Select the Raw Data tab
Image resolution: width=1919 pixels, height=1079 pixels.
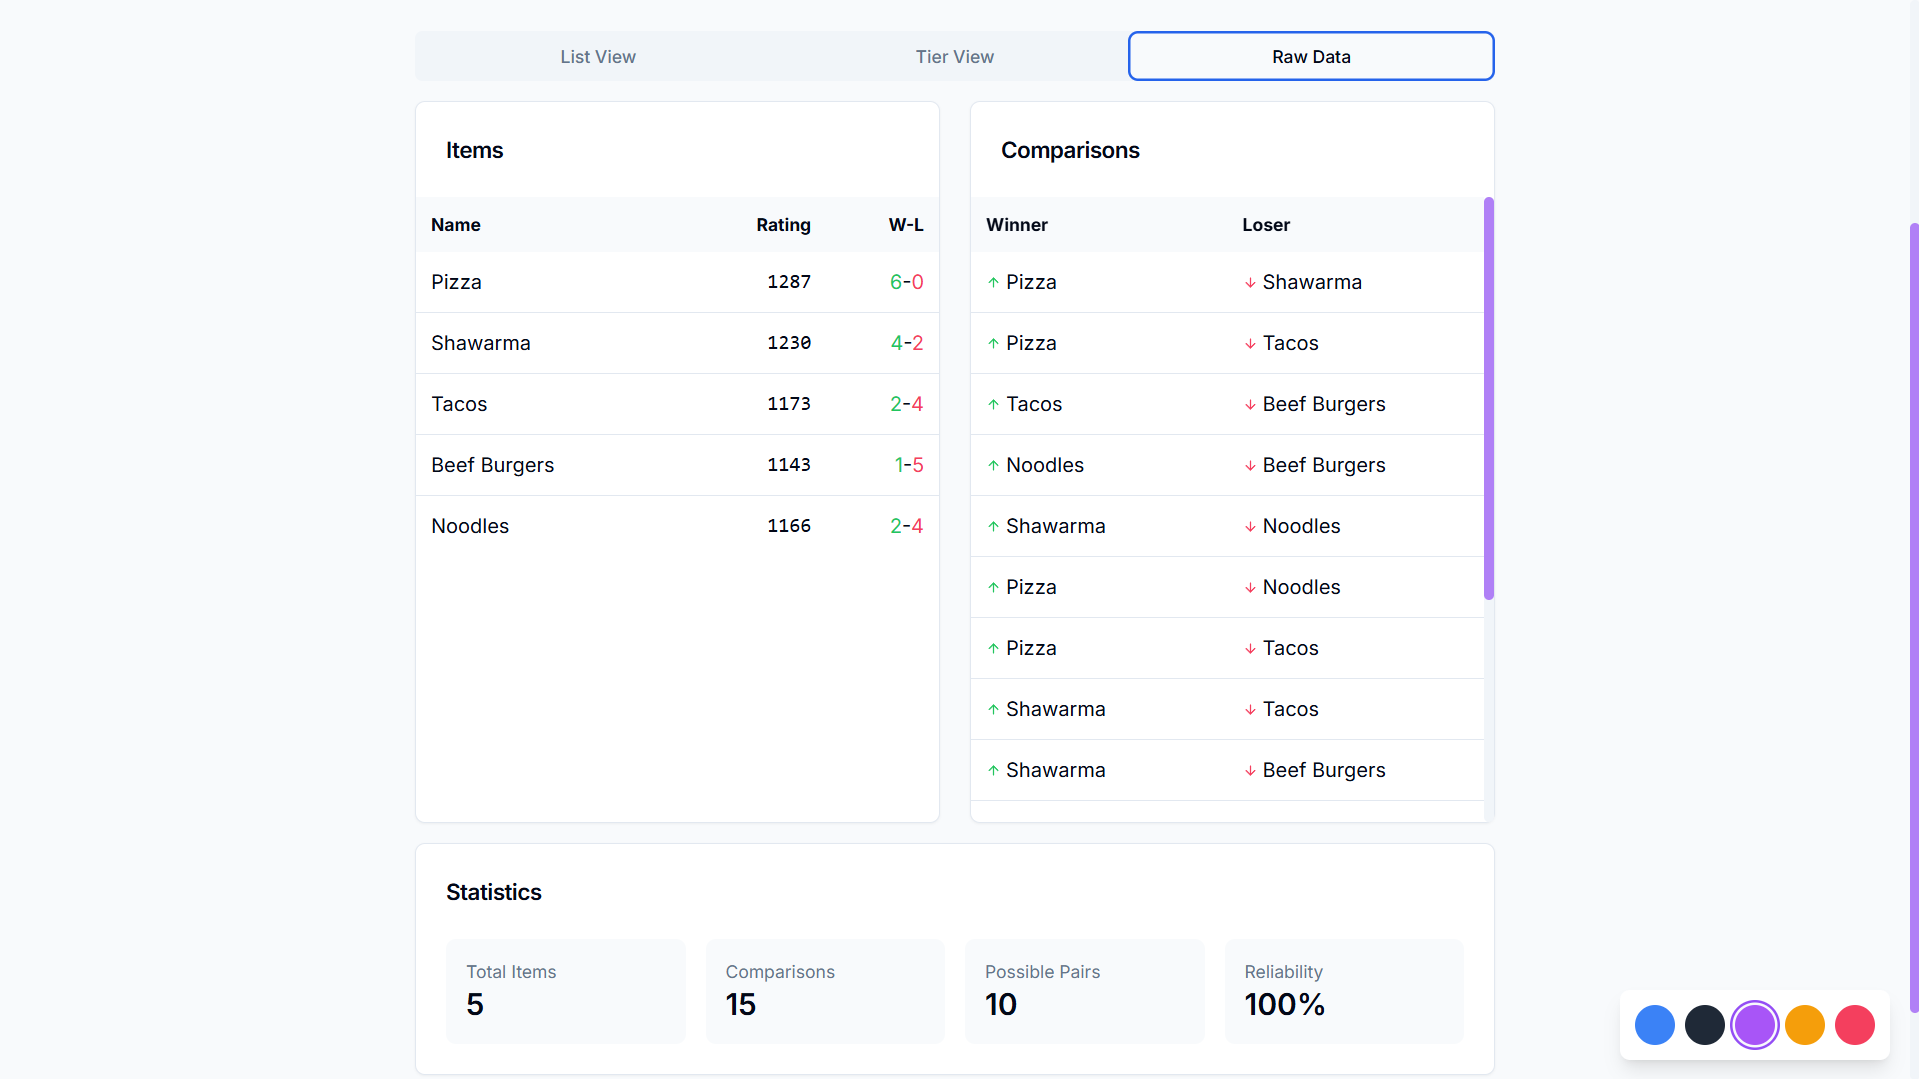pos(1310,57)
